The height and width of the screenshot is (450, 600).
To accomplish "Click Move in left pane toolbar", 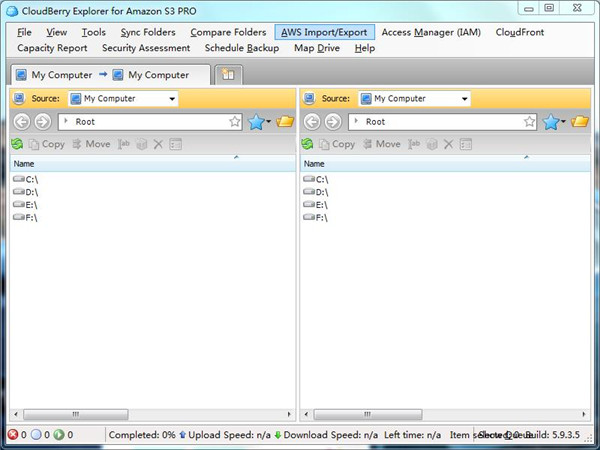I will [91, 144].
